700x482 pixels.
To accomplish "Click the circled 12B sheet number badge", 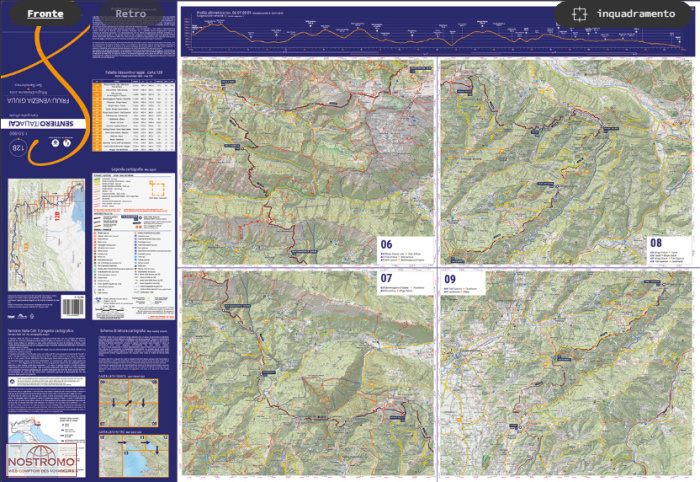I will pos(18,148).
